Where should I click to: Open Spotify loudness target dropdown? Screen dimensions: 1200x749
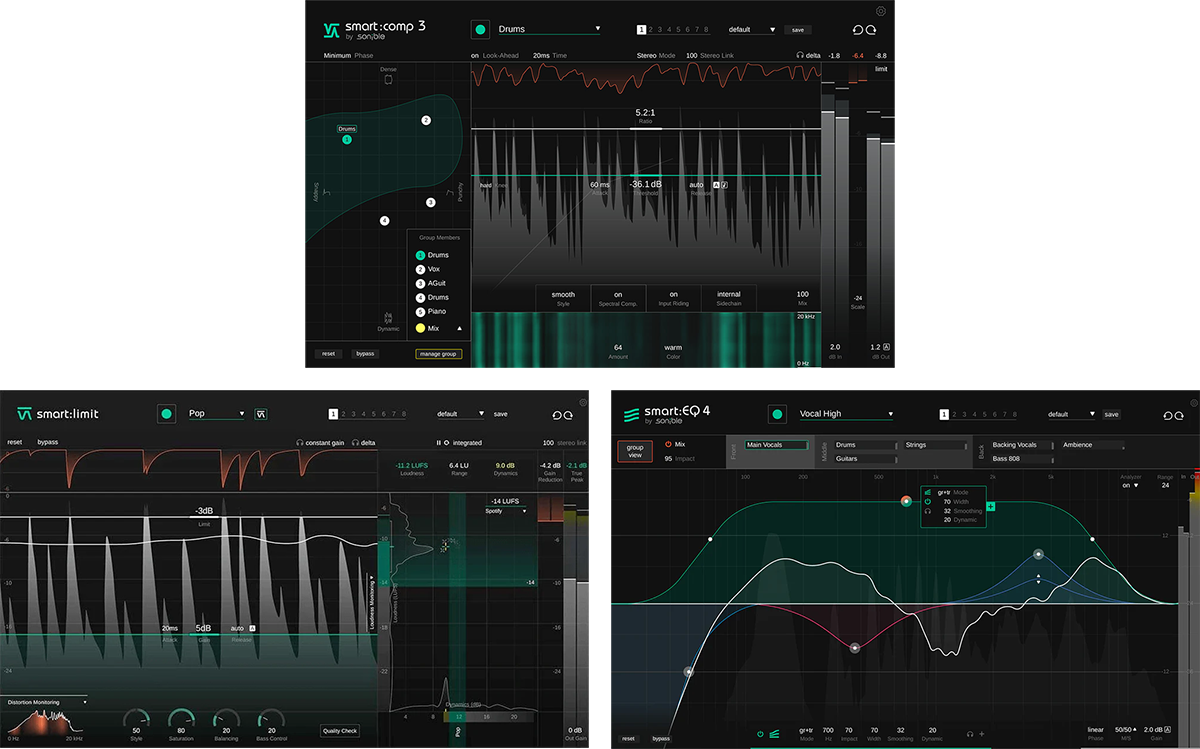(507, 510)
